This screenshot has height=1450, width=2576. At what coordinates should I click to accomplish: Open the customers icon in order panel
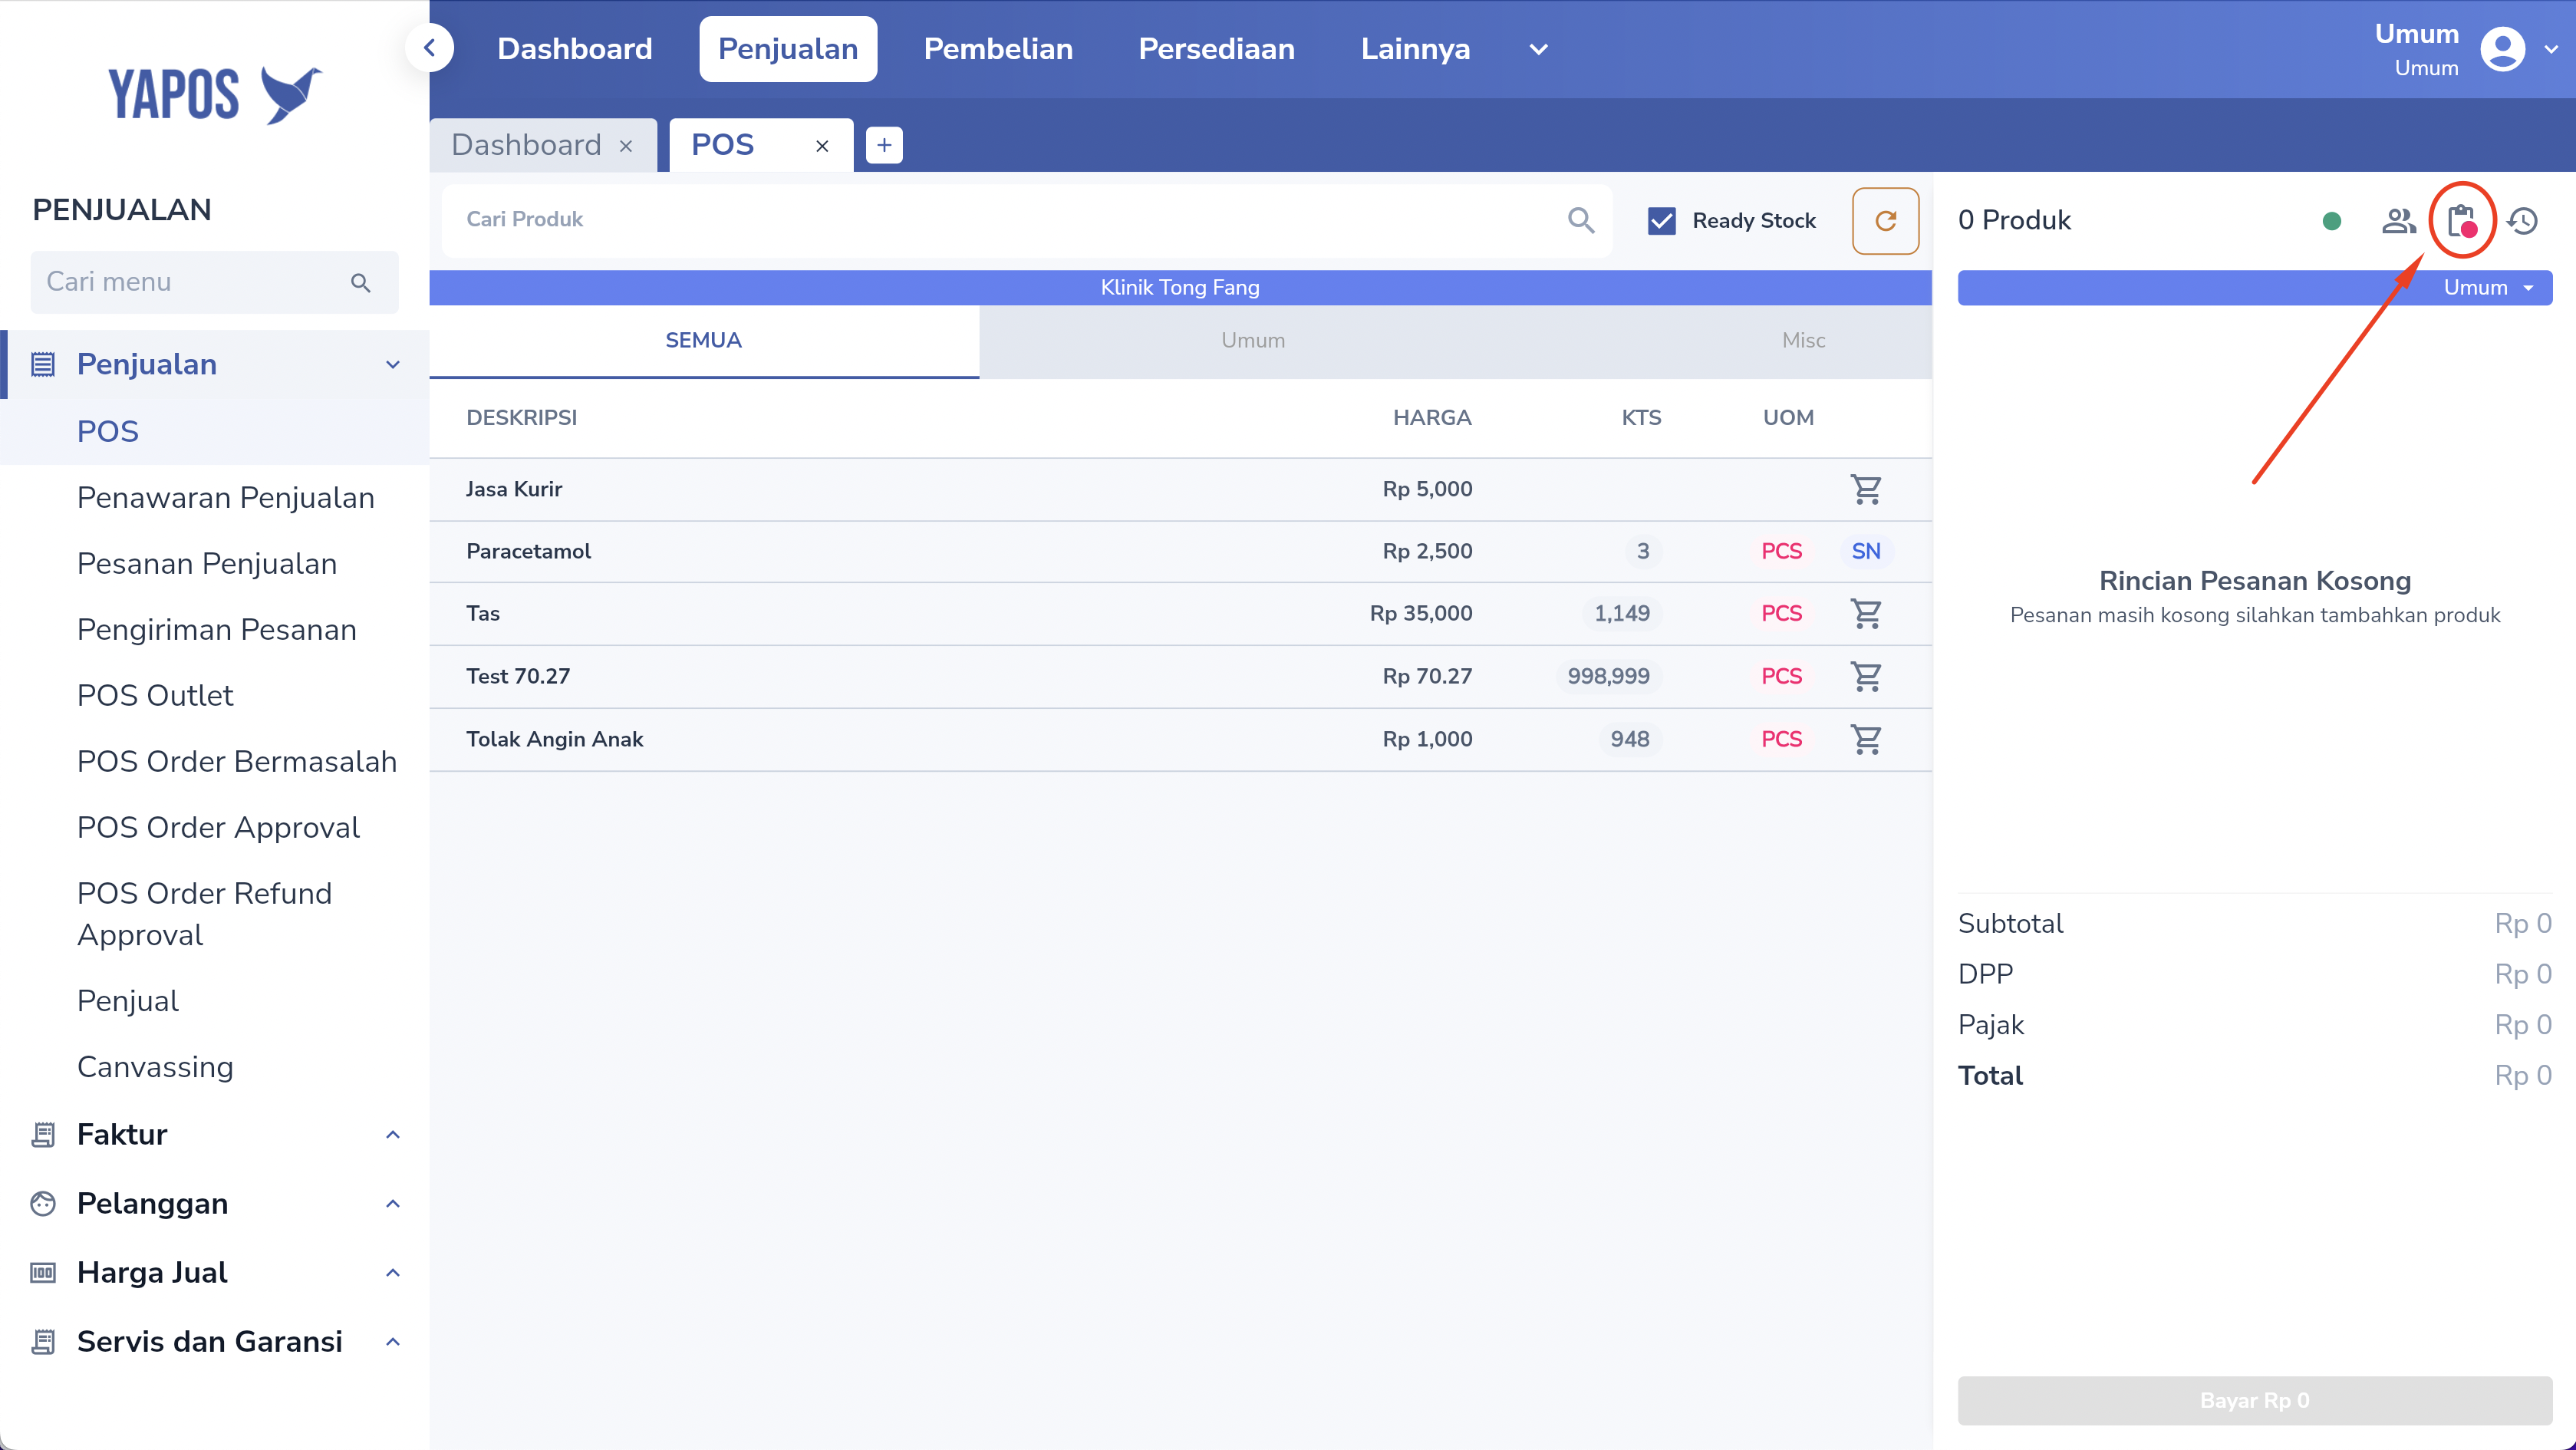click(2398, 220)
